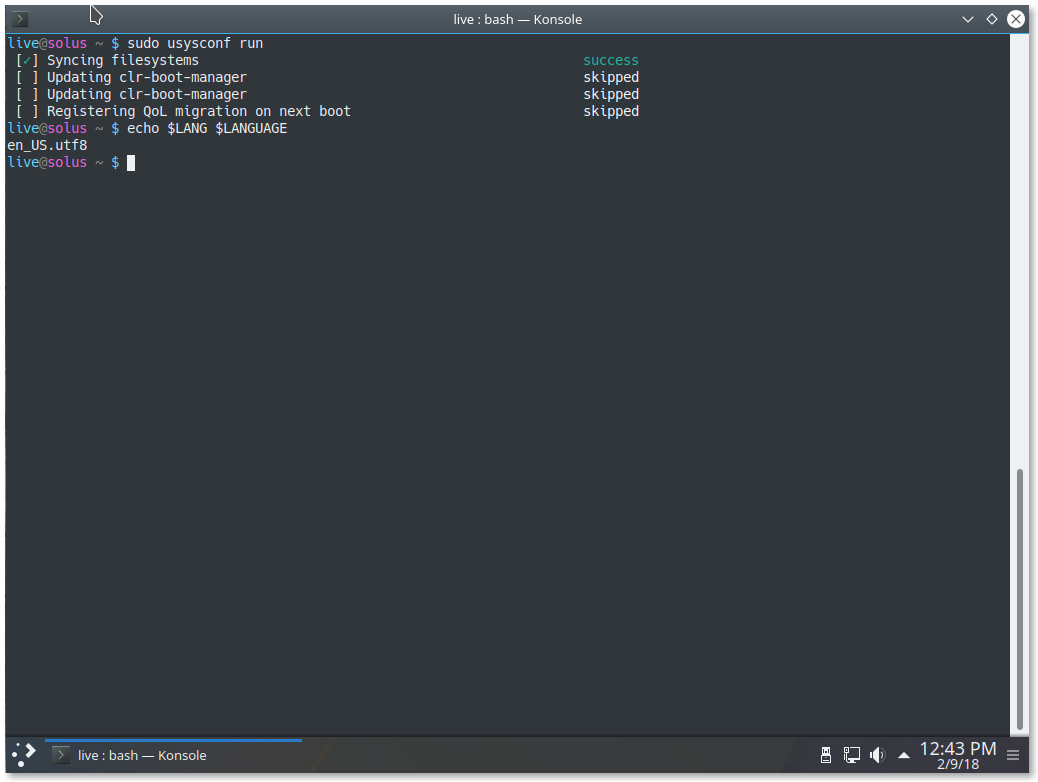
Task: Open the Konsole window menu icon
Action: [x=20, y=19]
